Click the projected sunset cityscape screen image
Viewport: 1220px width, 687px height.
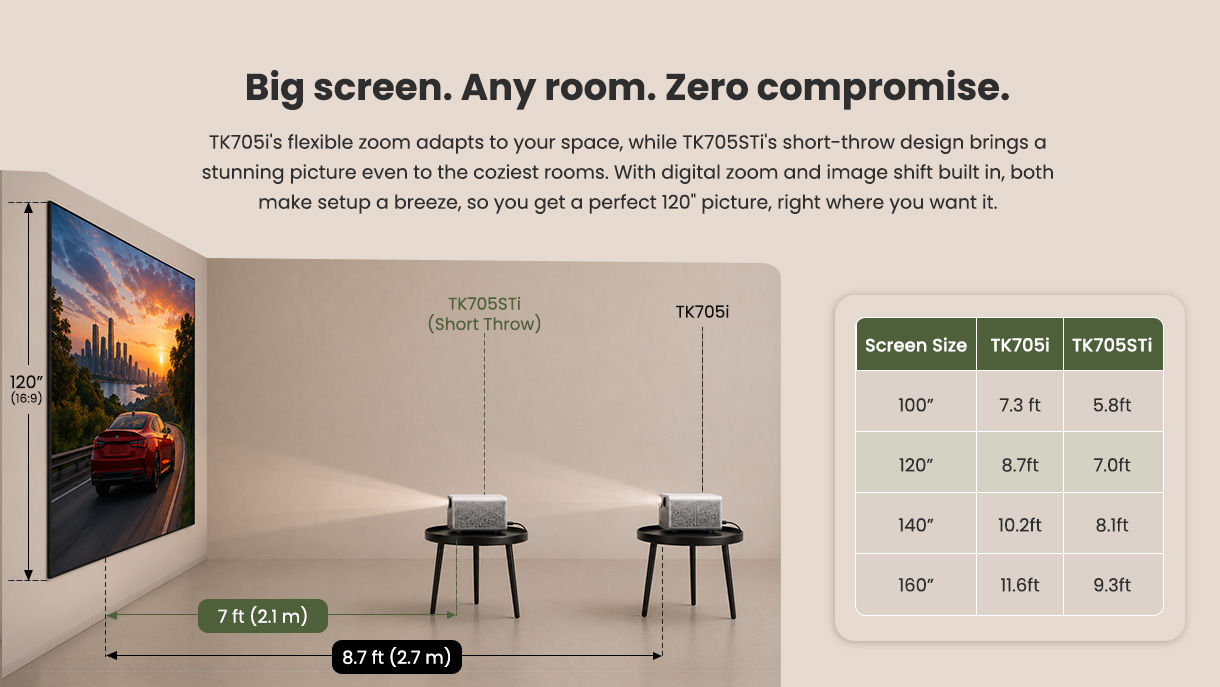pyautogui.click(x=121, y=390)
